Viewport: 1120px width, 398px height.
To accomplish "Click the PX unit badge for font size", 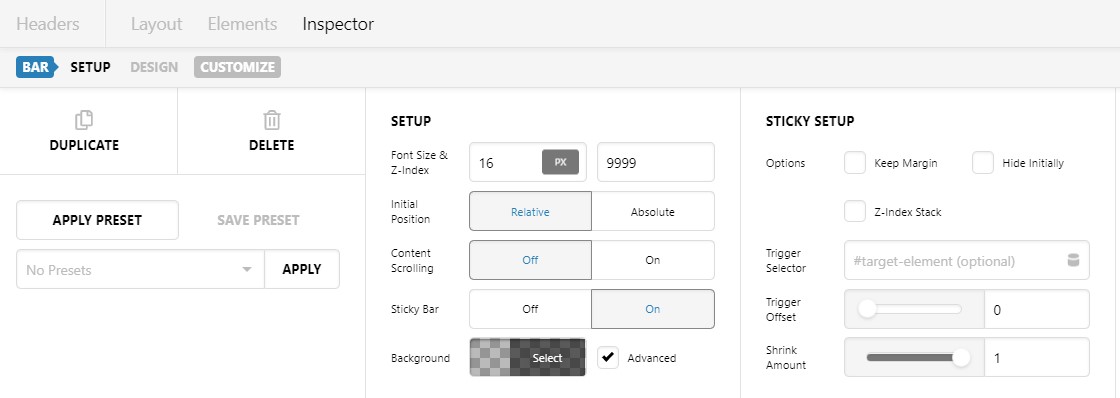I will coord(560,162).
